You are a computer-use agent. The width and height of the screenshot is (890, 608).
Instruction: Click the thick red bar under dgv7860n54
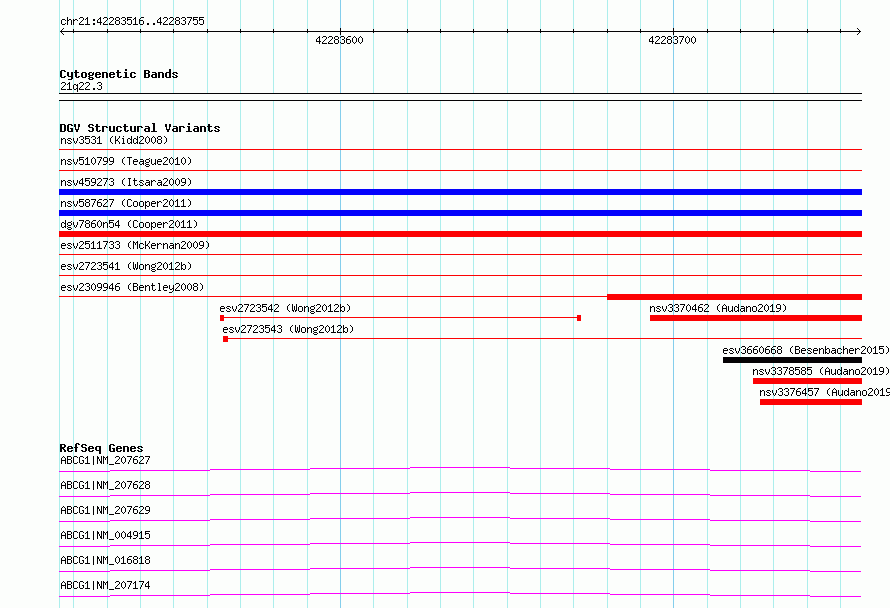[x=460, y=234]
